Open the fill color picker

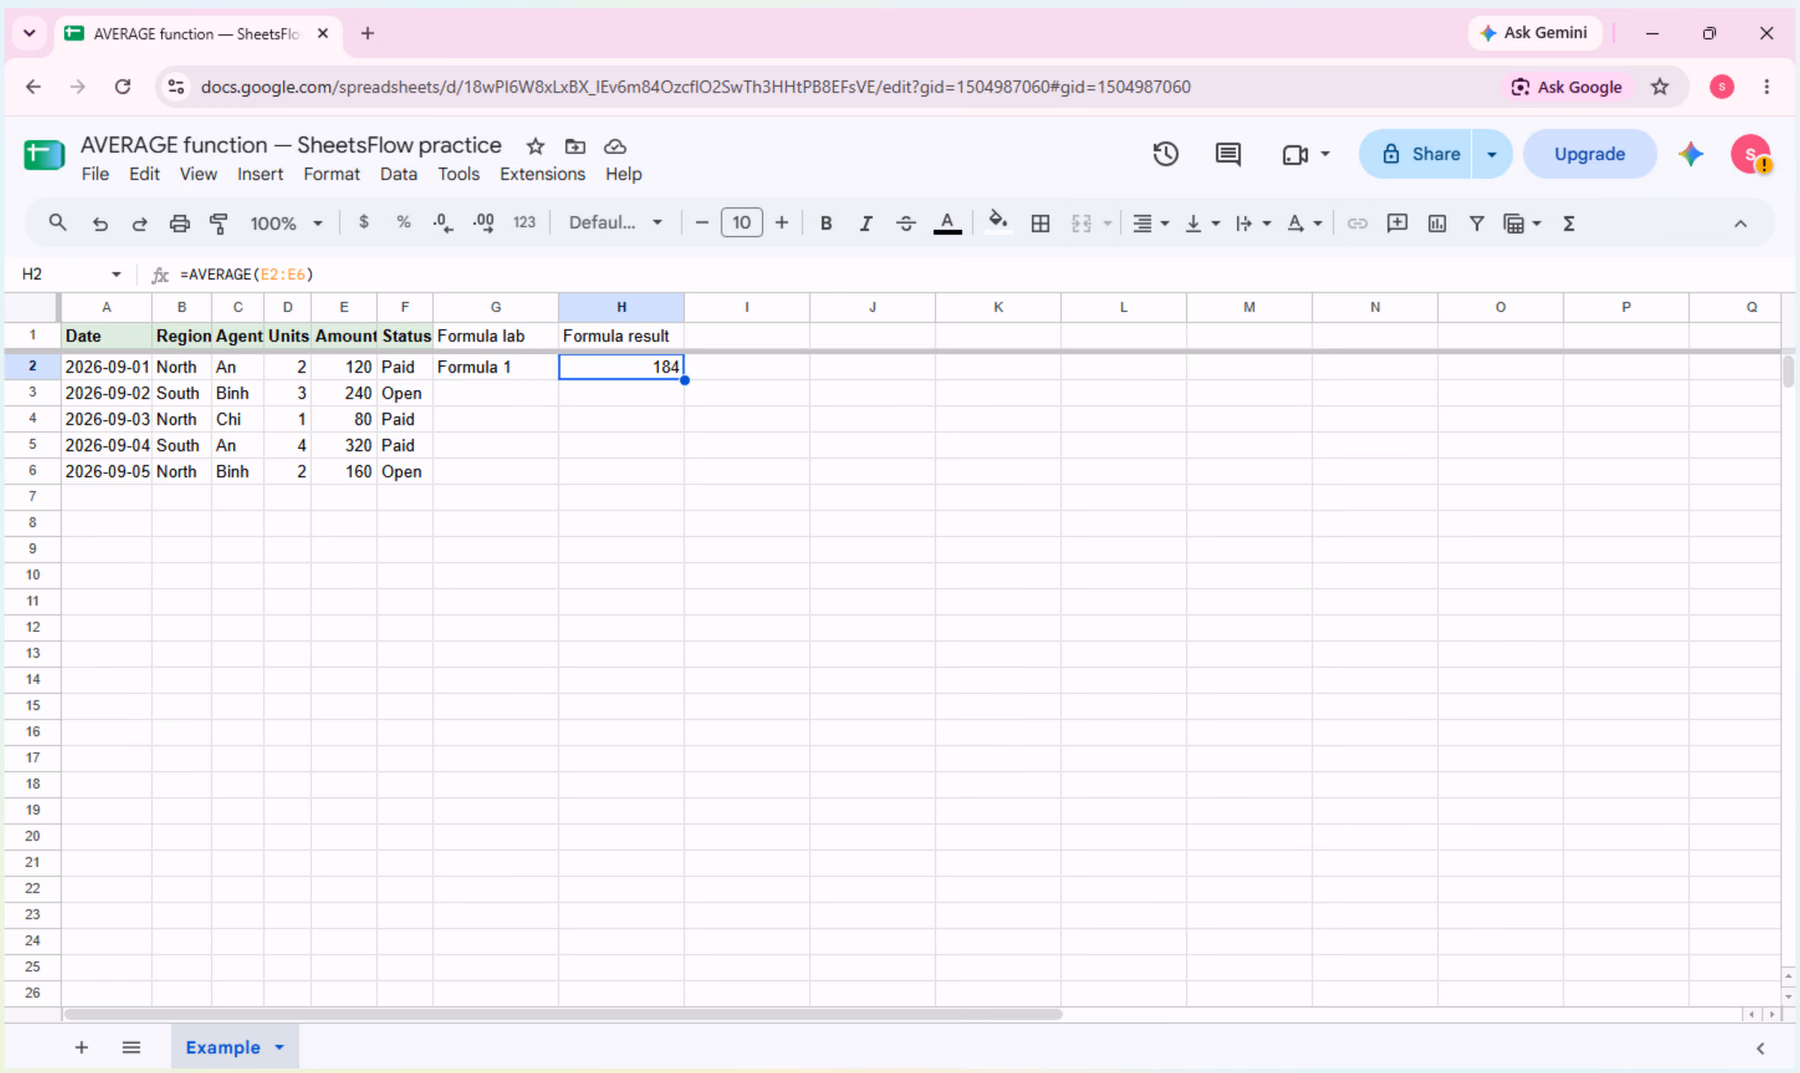tap(997, 222)
